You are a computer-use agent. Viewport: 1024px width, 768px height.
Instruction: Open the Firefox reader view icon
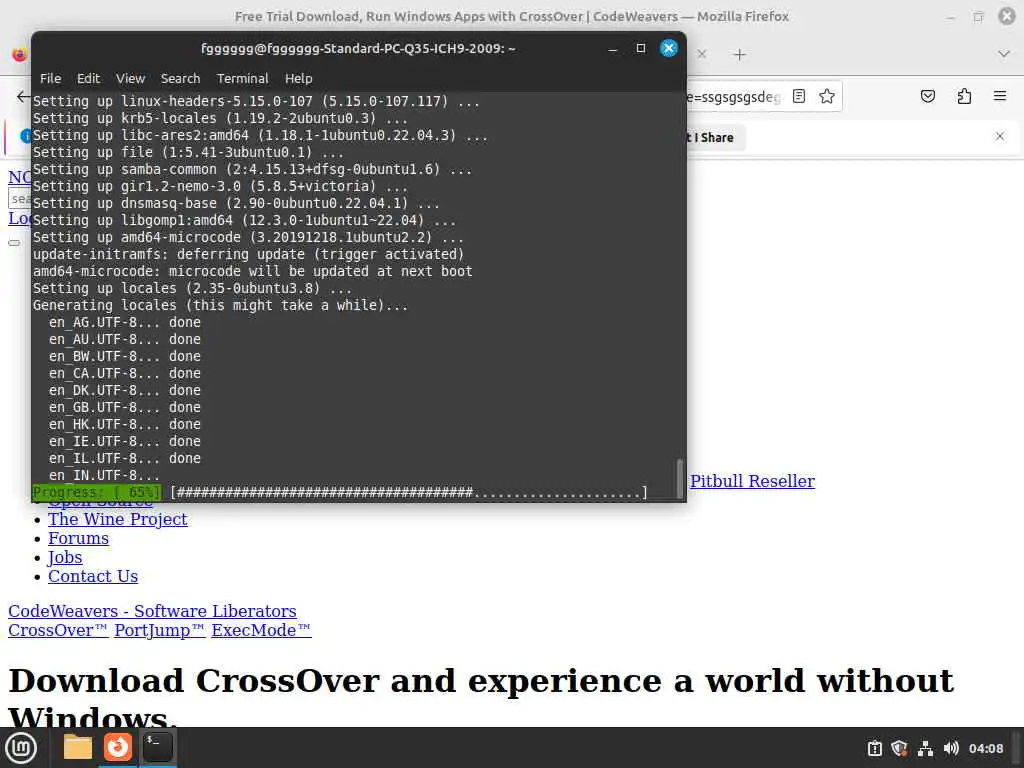799,97
